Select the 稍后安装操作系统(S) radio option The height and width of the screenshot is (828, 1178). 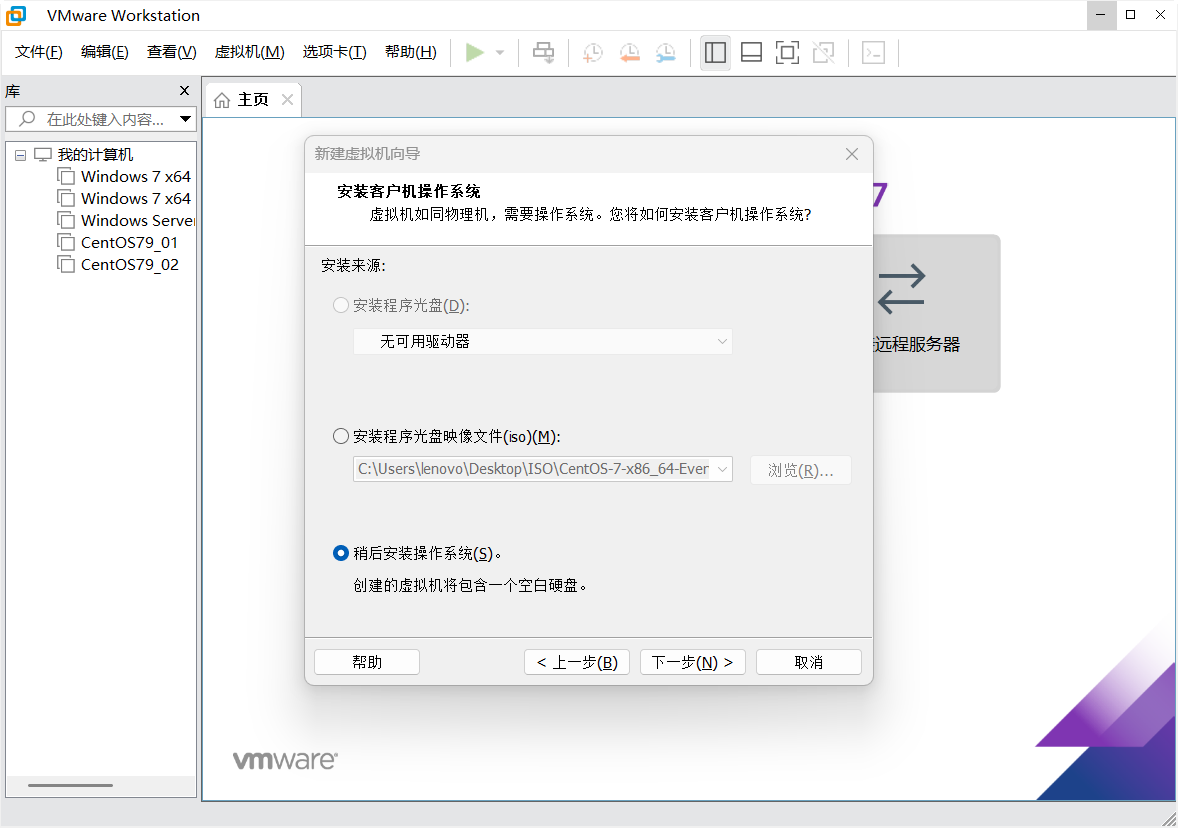tap(340, 554)
